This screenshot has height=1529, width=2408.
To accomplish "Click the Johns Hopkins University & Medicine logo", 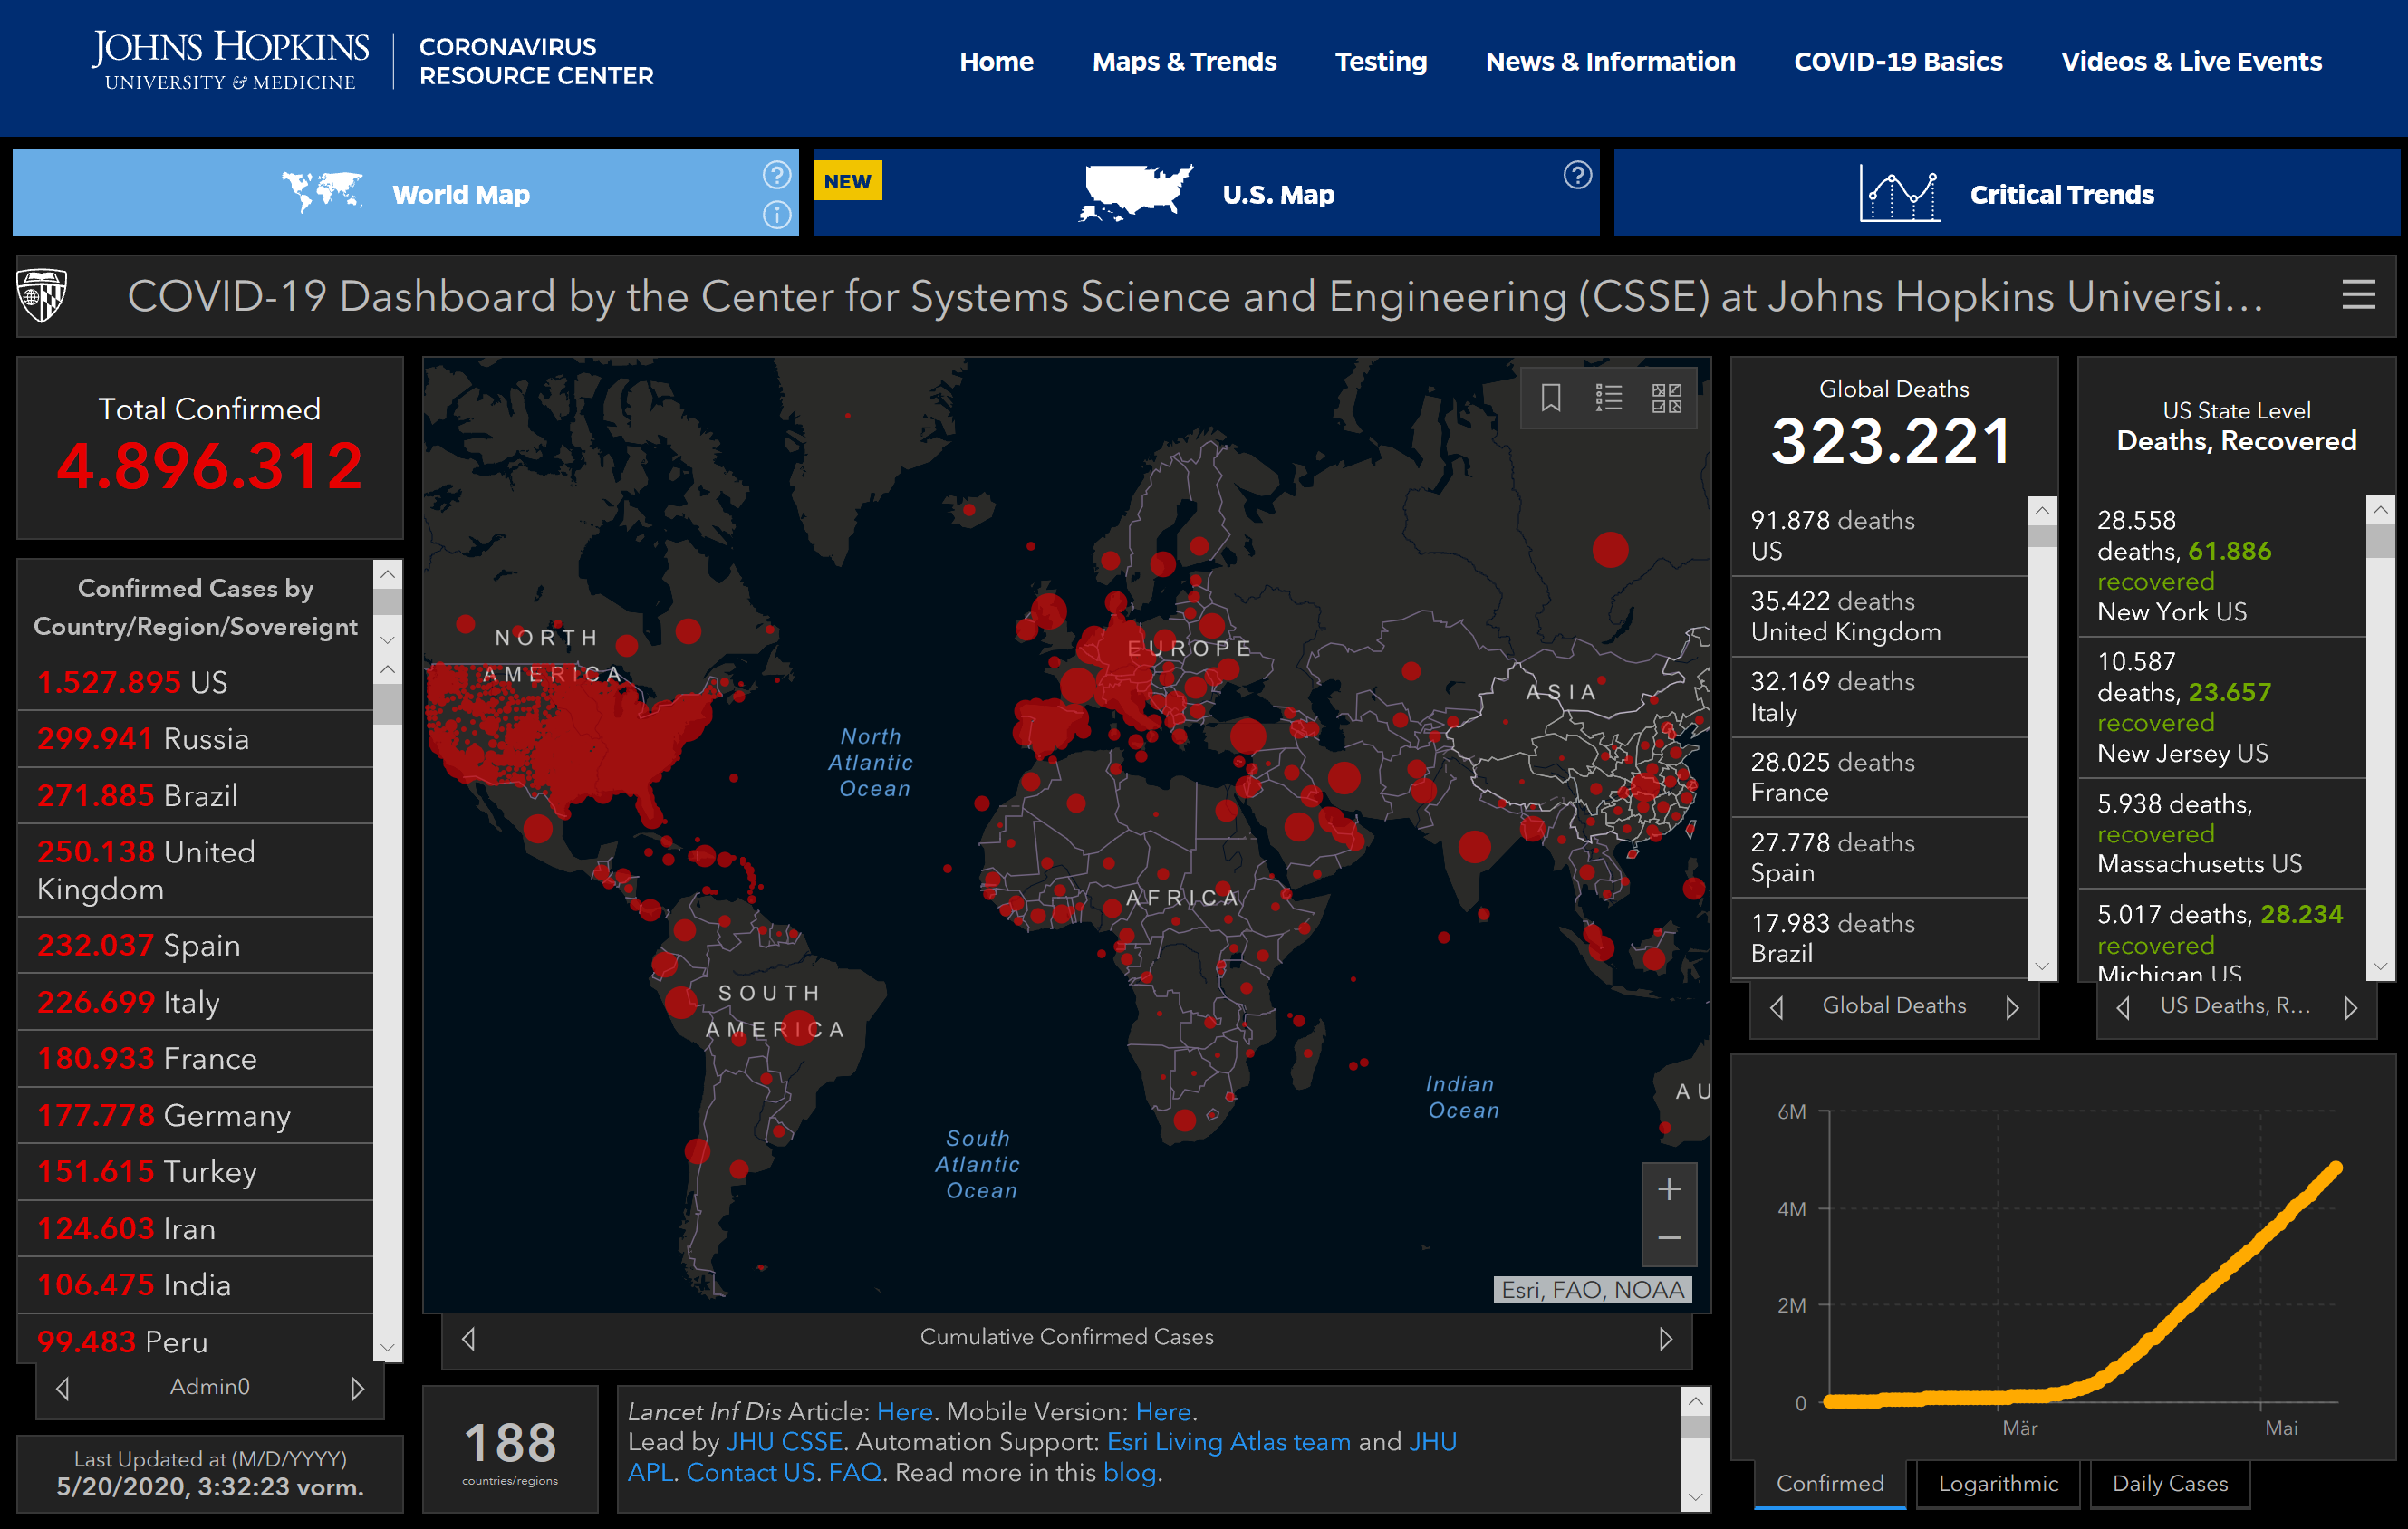I will 230,61.
